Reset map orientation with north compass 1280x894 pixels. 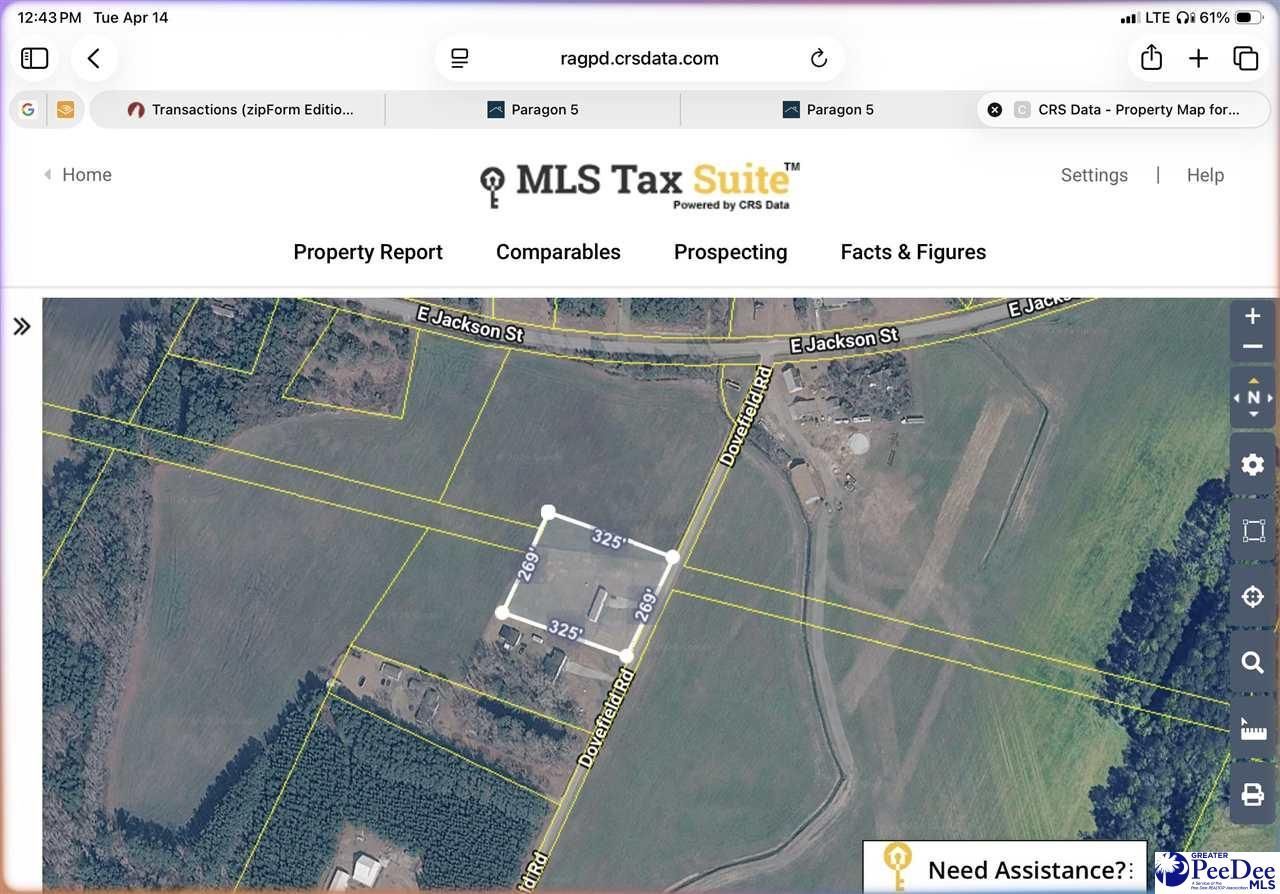click(1252, 398)
